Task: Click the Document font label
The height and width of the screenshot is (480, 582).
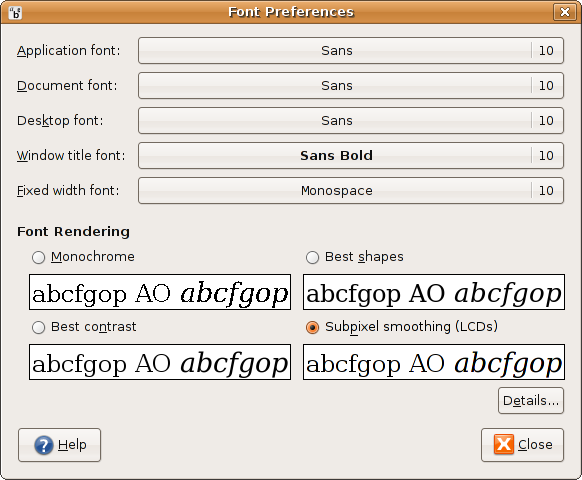Action: click(67, 85)
